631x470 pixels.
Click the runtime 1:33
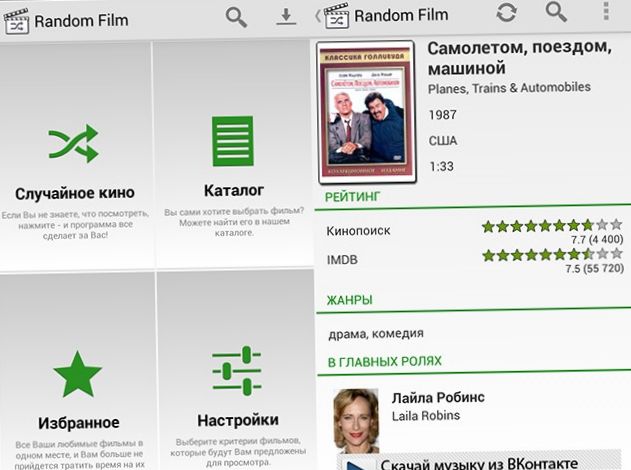[441, 166]
